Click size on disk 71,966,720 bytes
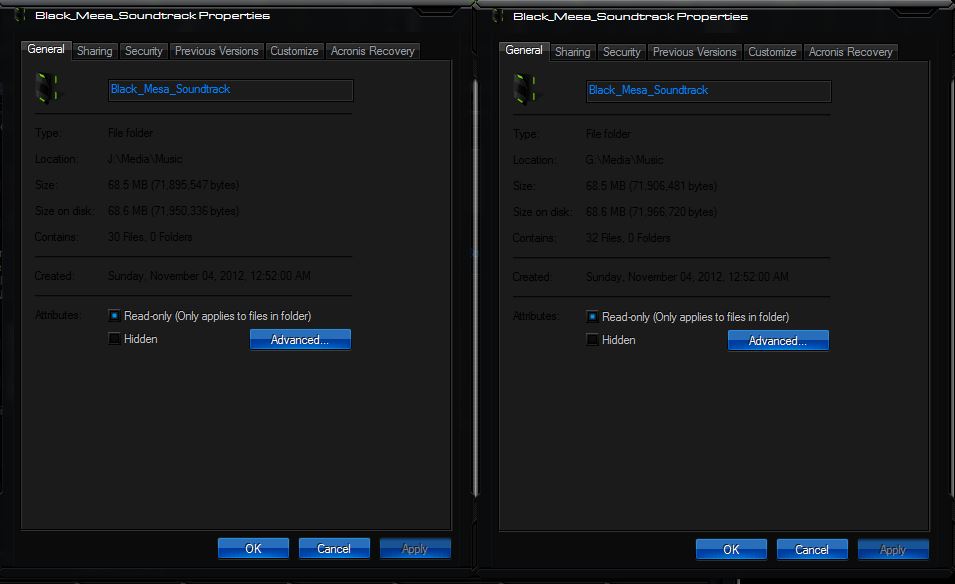955x584 pixels. [x=651, y=212]
